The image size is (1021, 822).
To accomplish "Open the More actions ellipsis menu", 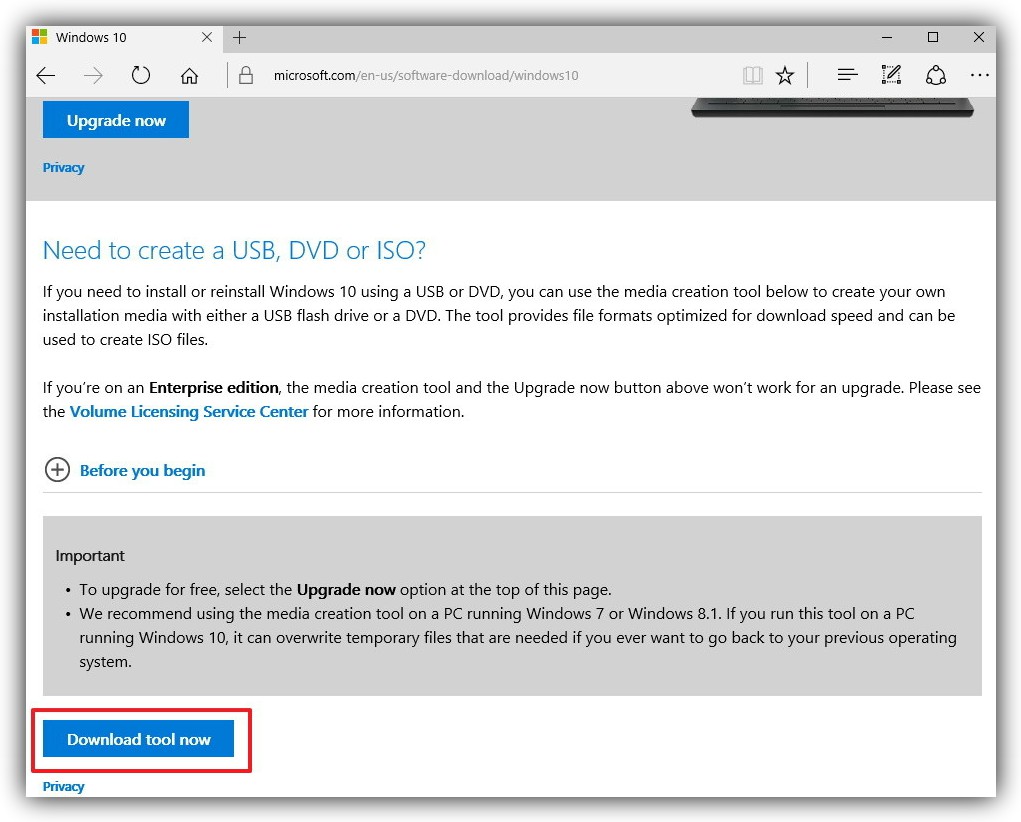I will [x=979, y=76].
